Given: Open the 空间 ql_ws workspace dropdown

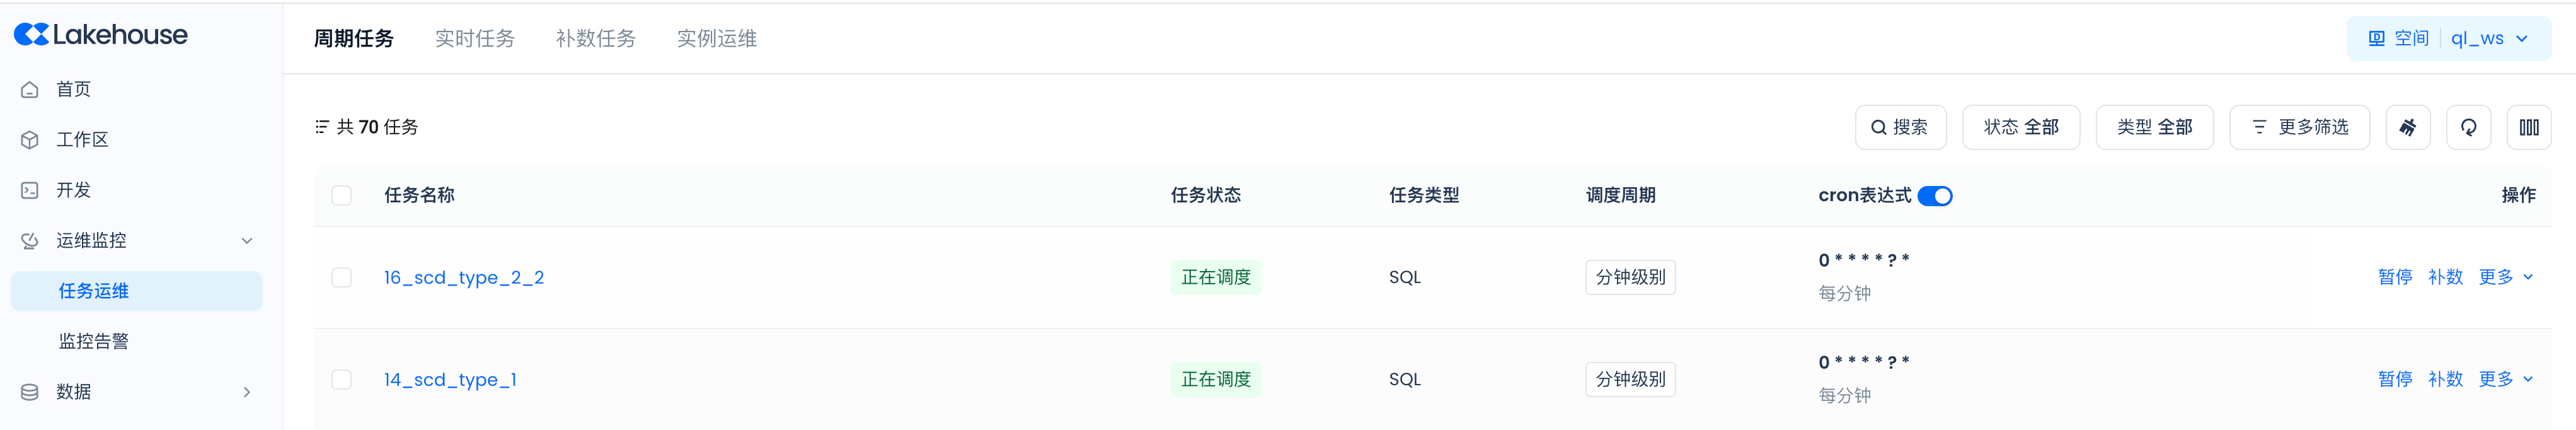Looking at the screenshot, I should click(2448, 39).
